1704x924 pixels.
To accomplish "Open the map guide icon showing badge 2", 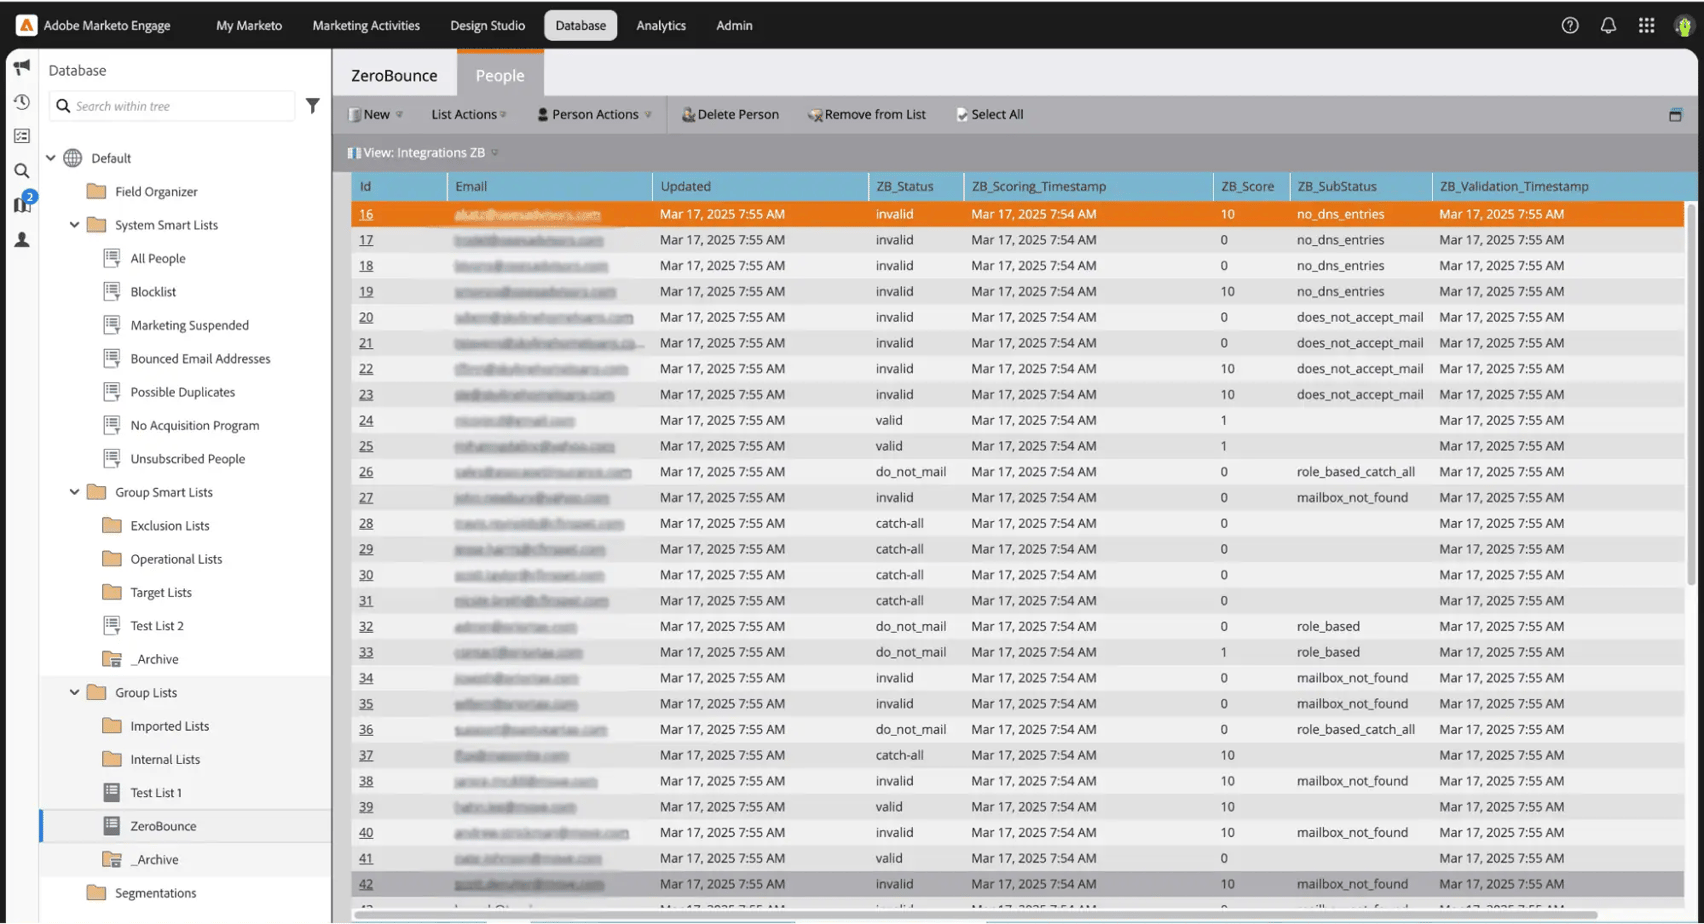I will pos(21,204).
